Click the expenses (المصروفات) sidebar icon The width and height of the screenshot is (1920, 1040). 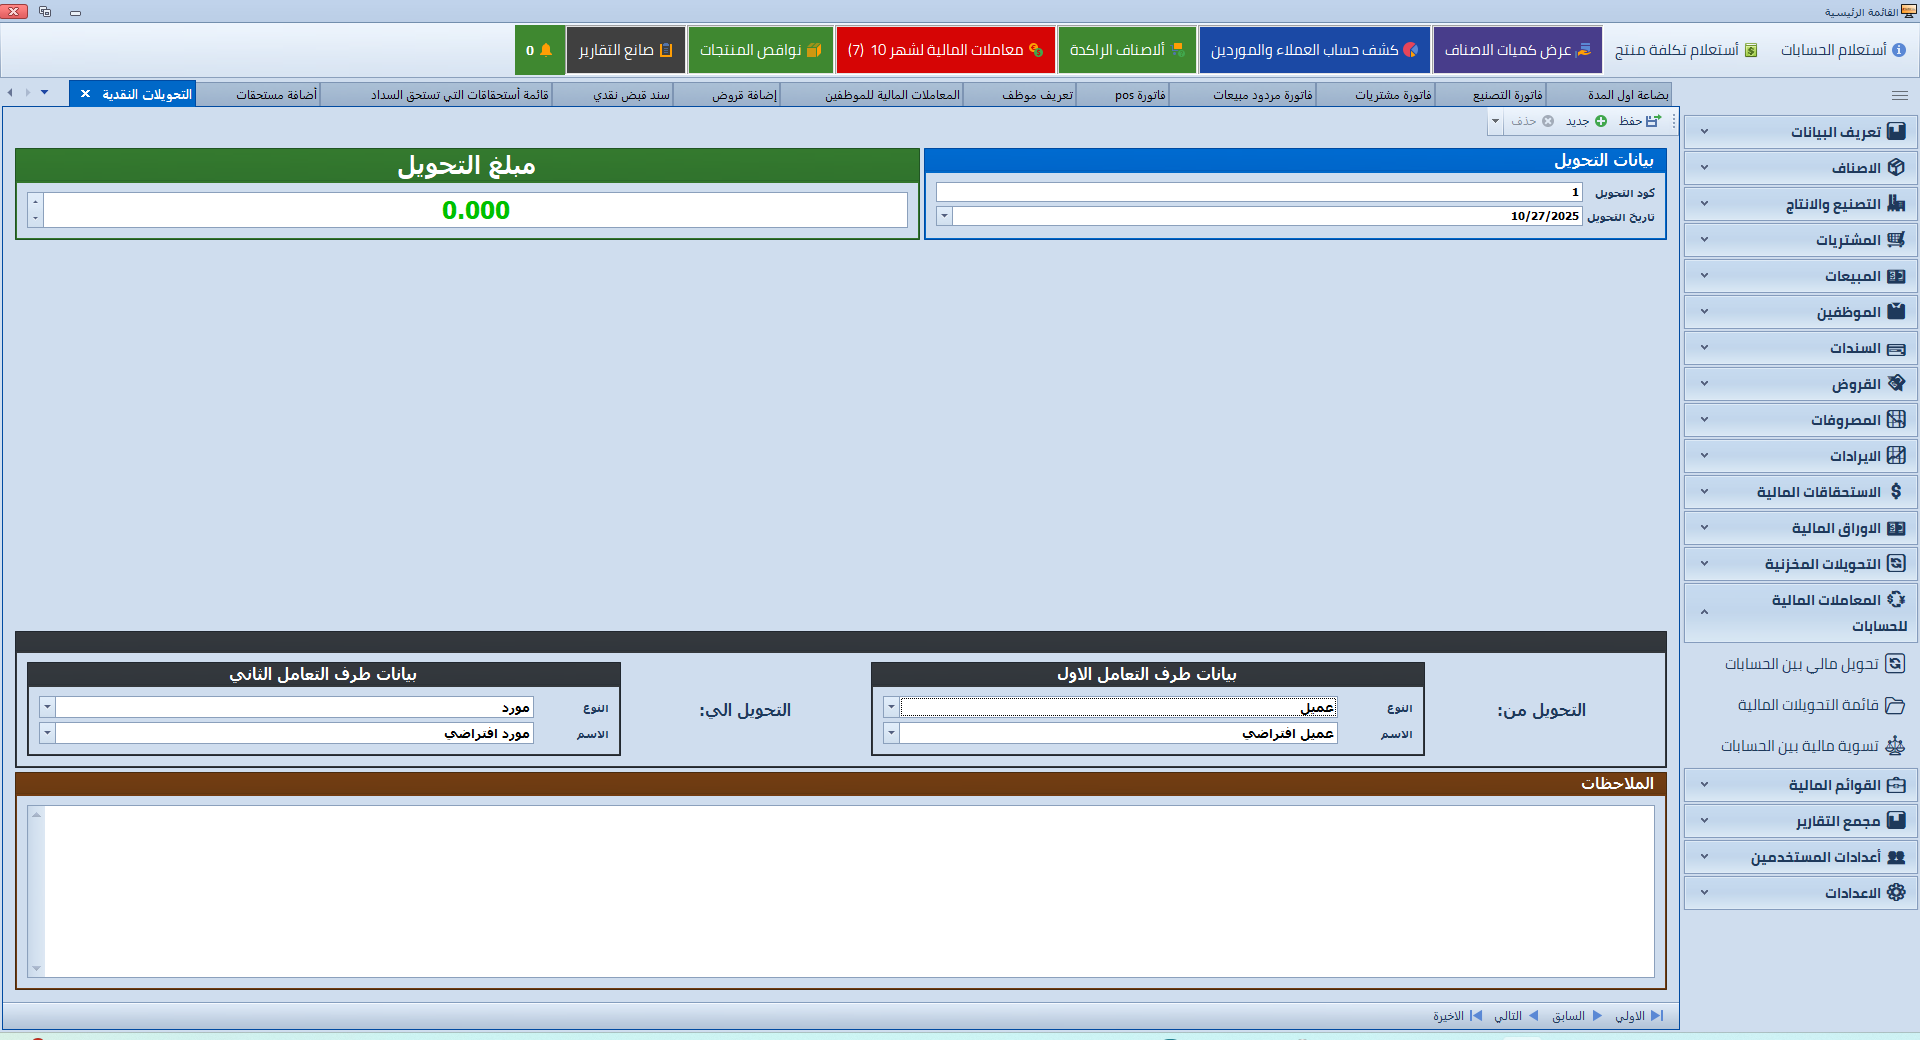(x=1896, y=419)
